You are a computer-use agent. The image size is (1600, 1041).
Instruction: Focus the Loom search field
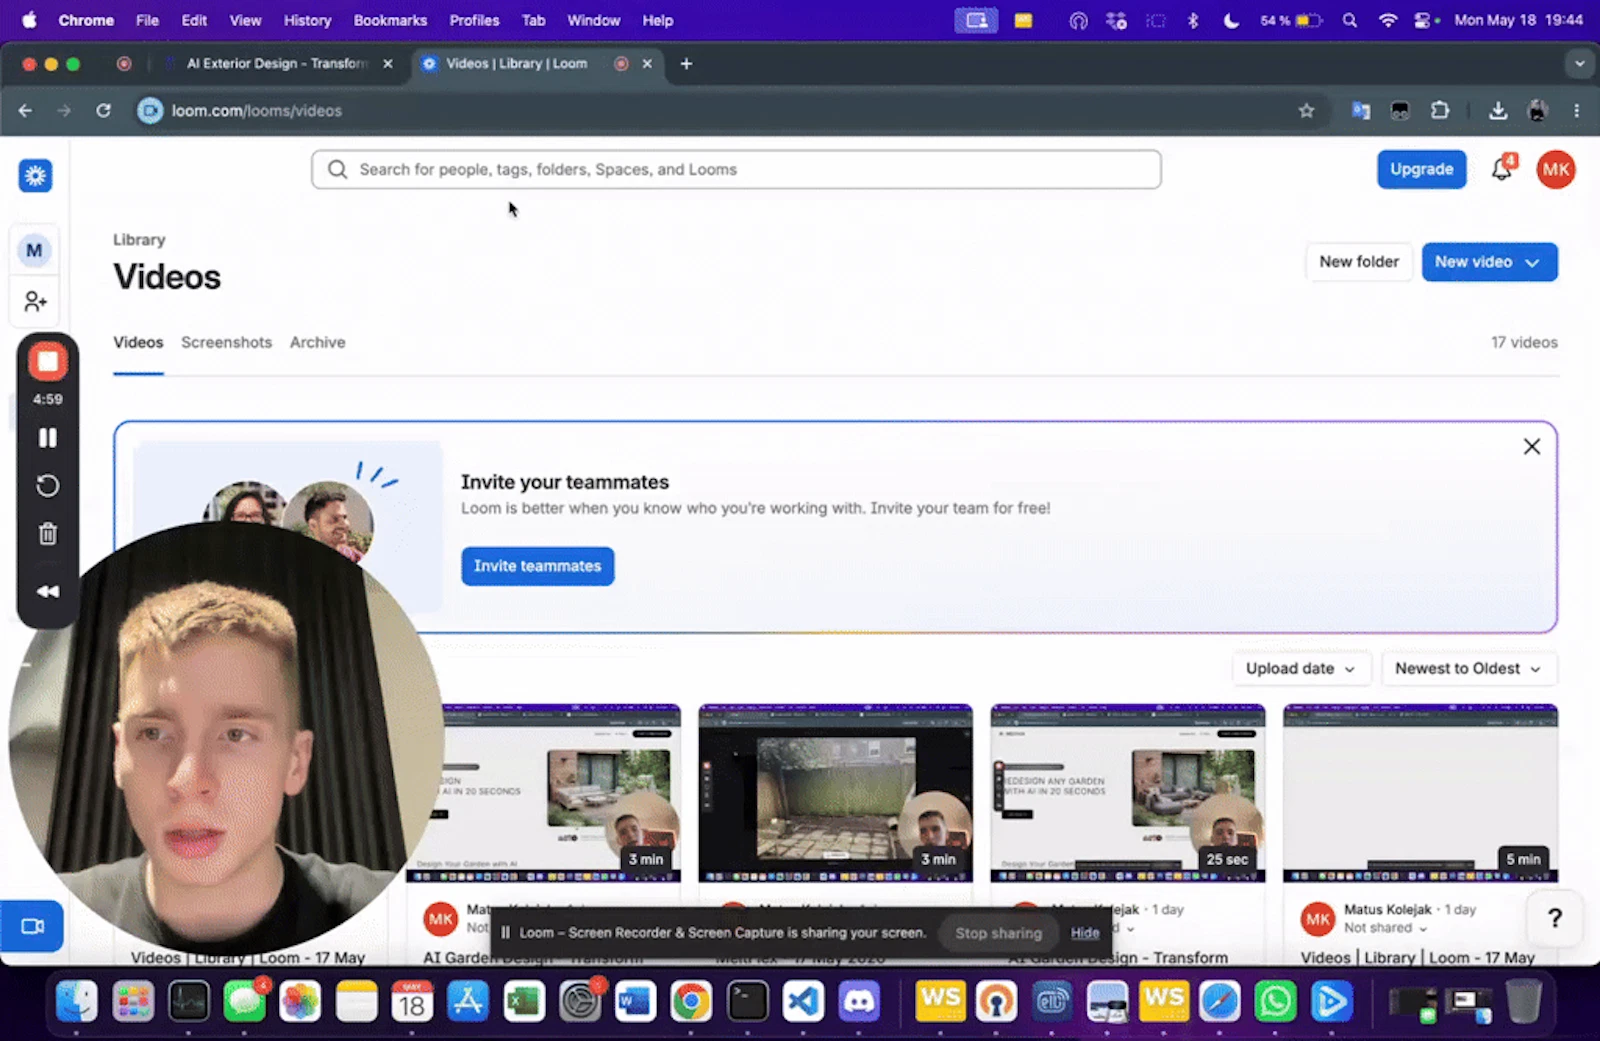click(x=736, y=170)
